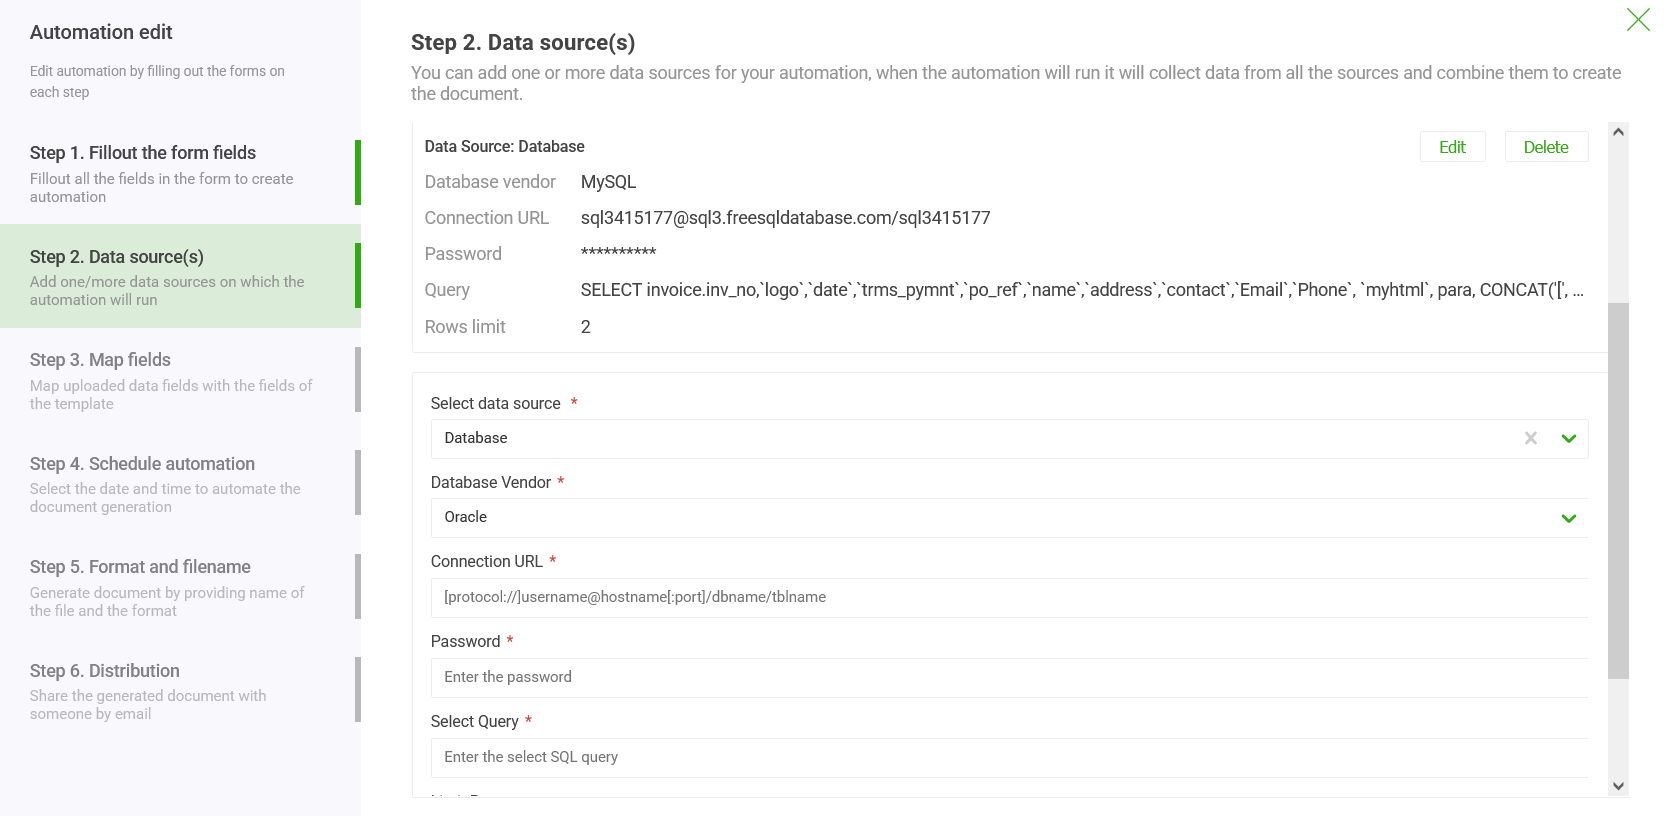Click the Enter the password field
1665x816 pixels.
tap(1008, 677)
